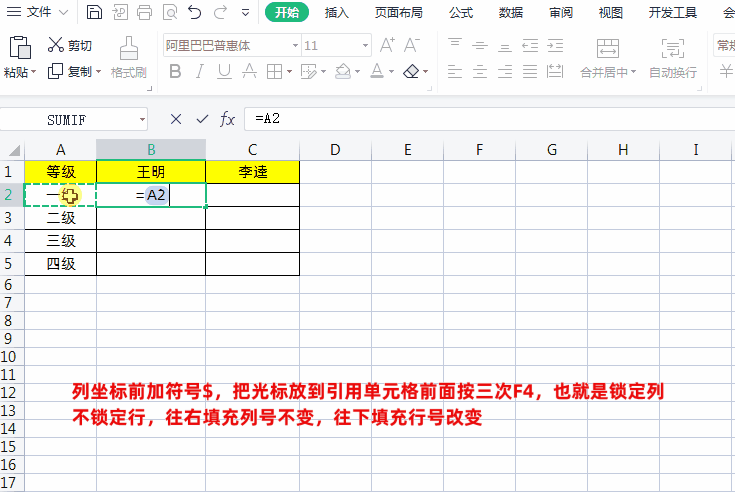Image resolution: width=735 pixels, height=492 pixels.
Task: Open the 数据 tab
Action: 511,12
